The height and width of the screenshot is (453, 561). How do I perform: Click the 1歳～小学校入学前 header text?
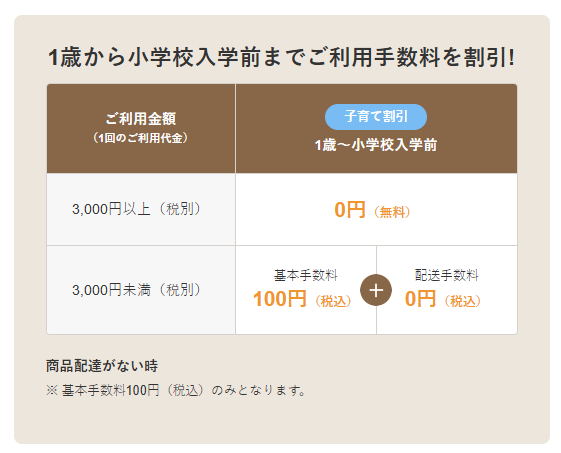pyautogui.click(x=376, y=145)
